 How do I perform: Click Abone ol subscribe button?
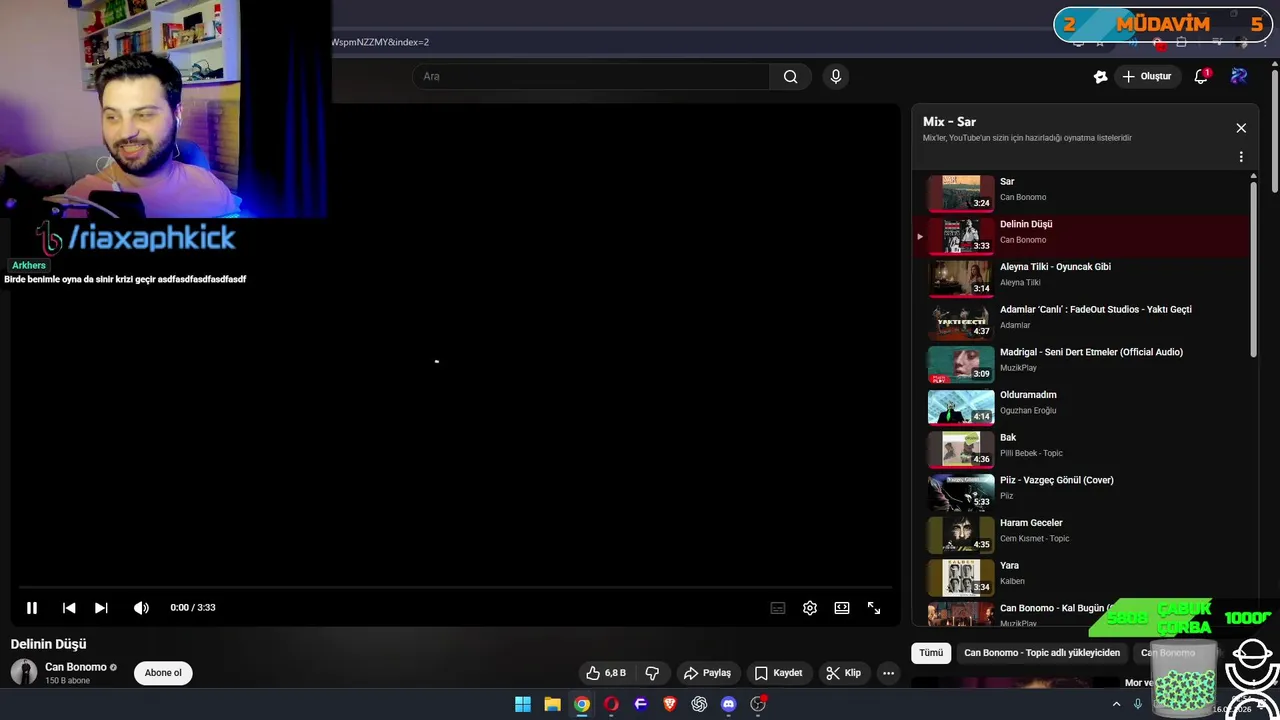[x=163, y=673]
